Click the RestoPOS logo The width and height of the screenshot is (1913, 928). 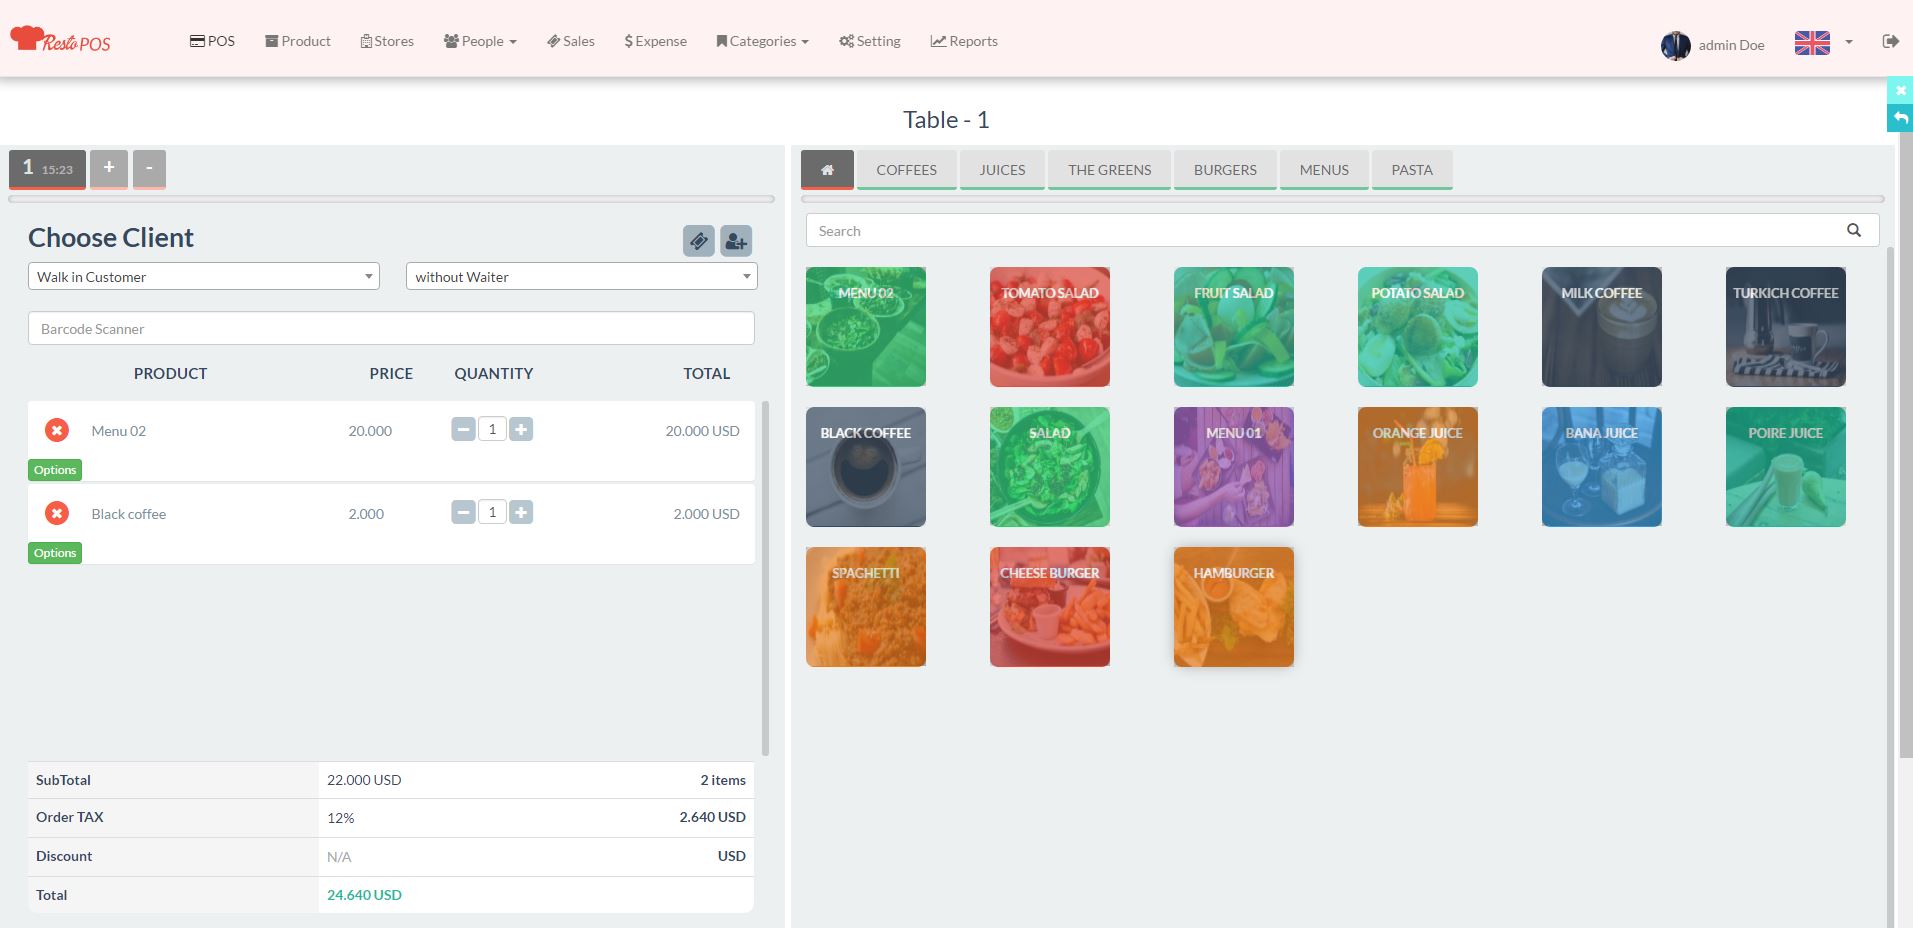click(60, 40)
